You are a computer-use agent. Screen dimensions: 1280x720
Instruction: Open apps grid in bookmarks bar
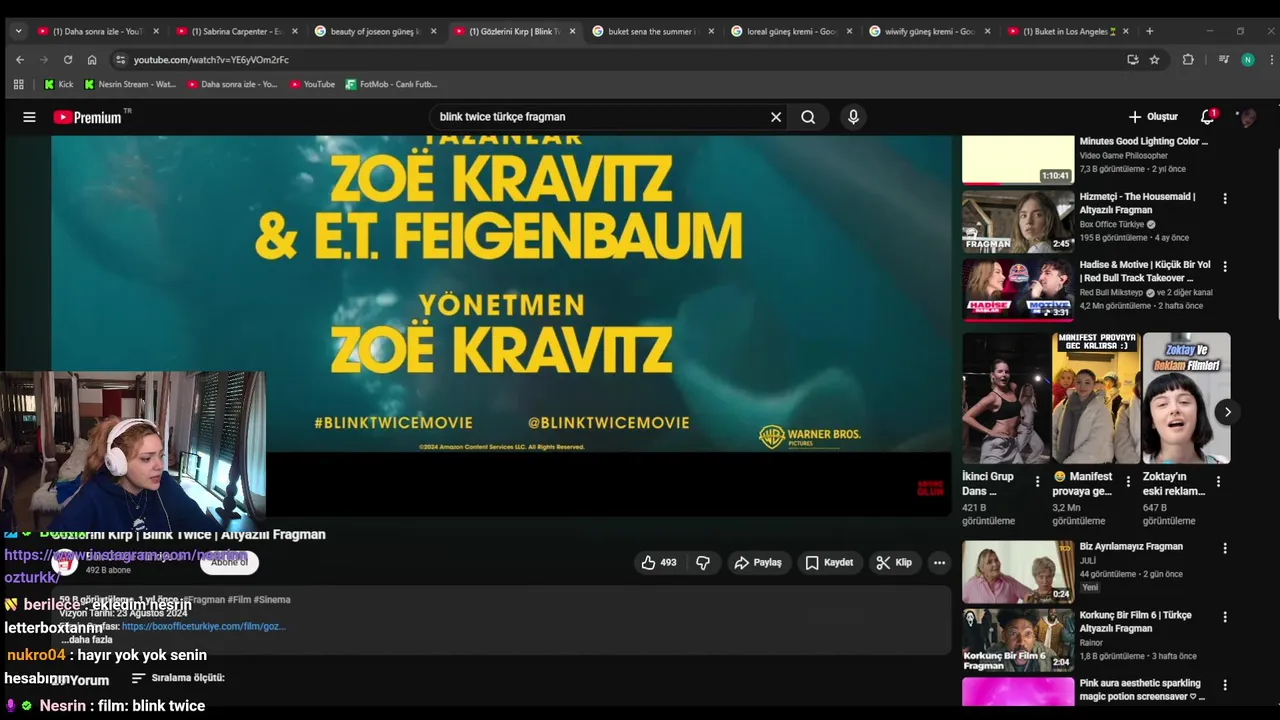(x=18, y=84)
